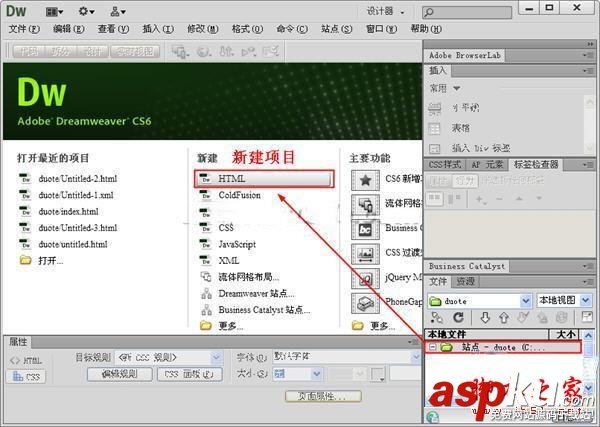Viewport: 600px width, 427px height.
Task: Click the search field in title bar
Action: (467, 13)
